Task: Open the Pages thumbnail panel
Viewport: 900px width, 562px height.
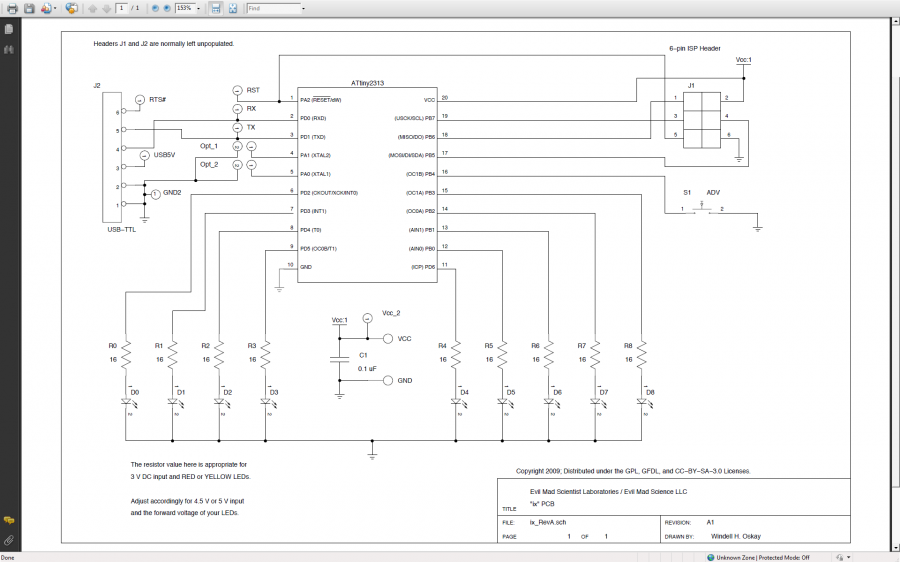Action: (9, 29)
